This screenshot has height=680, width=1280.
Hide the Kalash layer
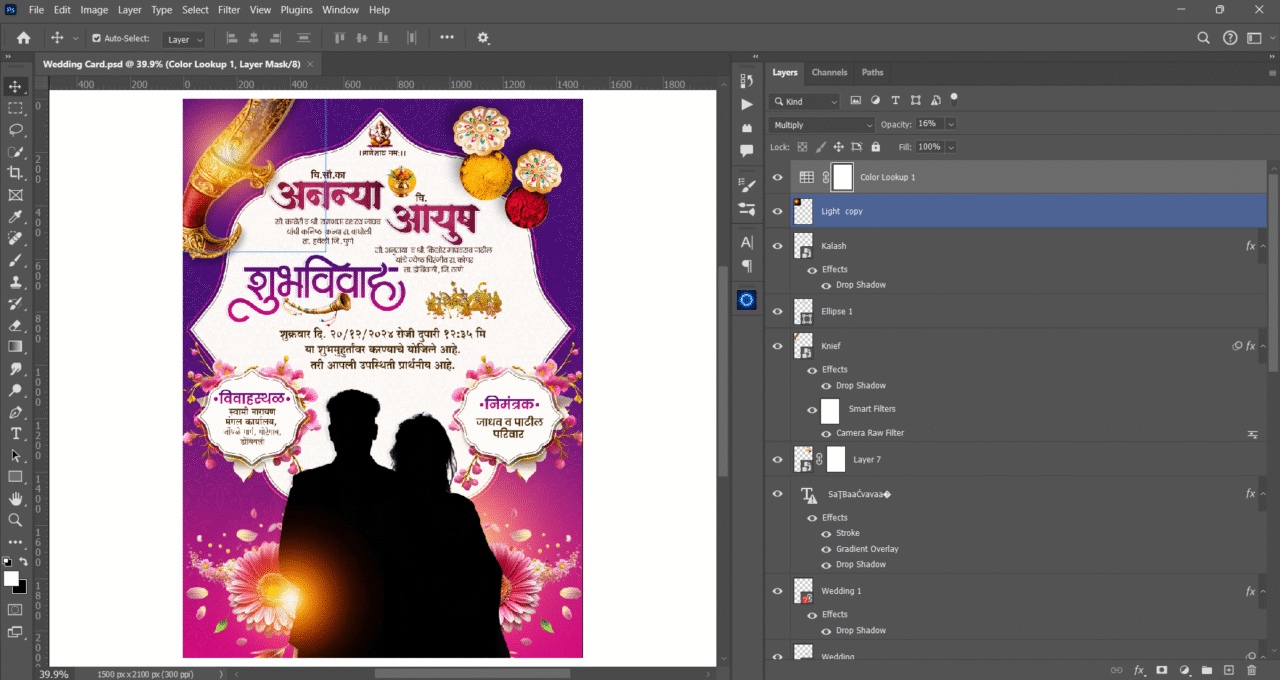point(777,245)
